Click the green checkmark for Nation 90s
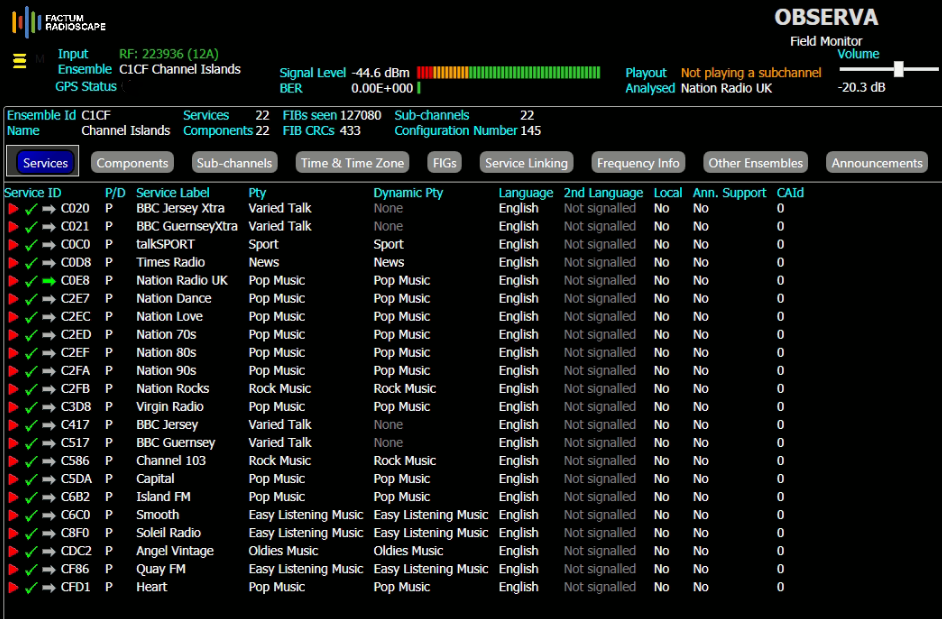 (x=31, y=371)
